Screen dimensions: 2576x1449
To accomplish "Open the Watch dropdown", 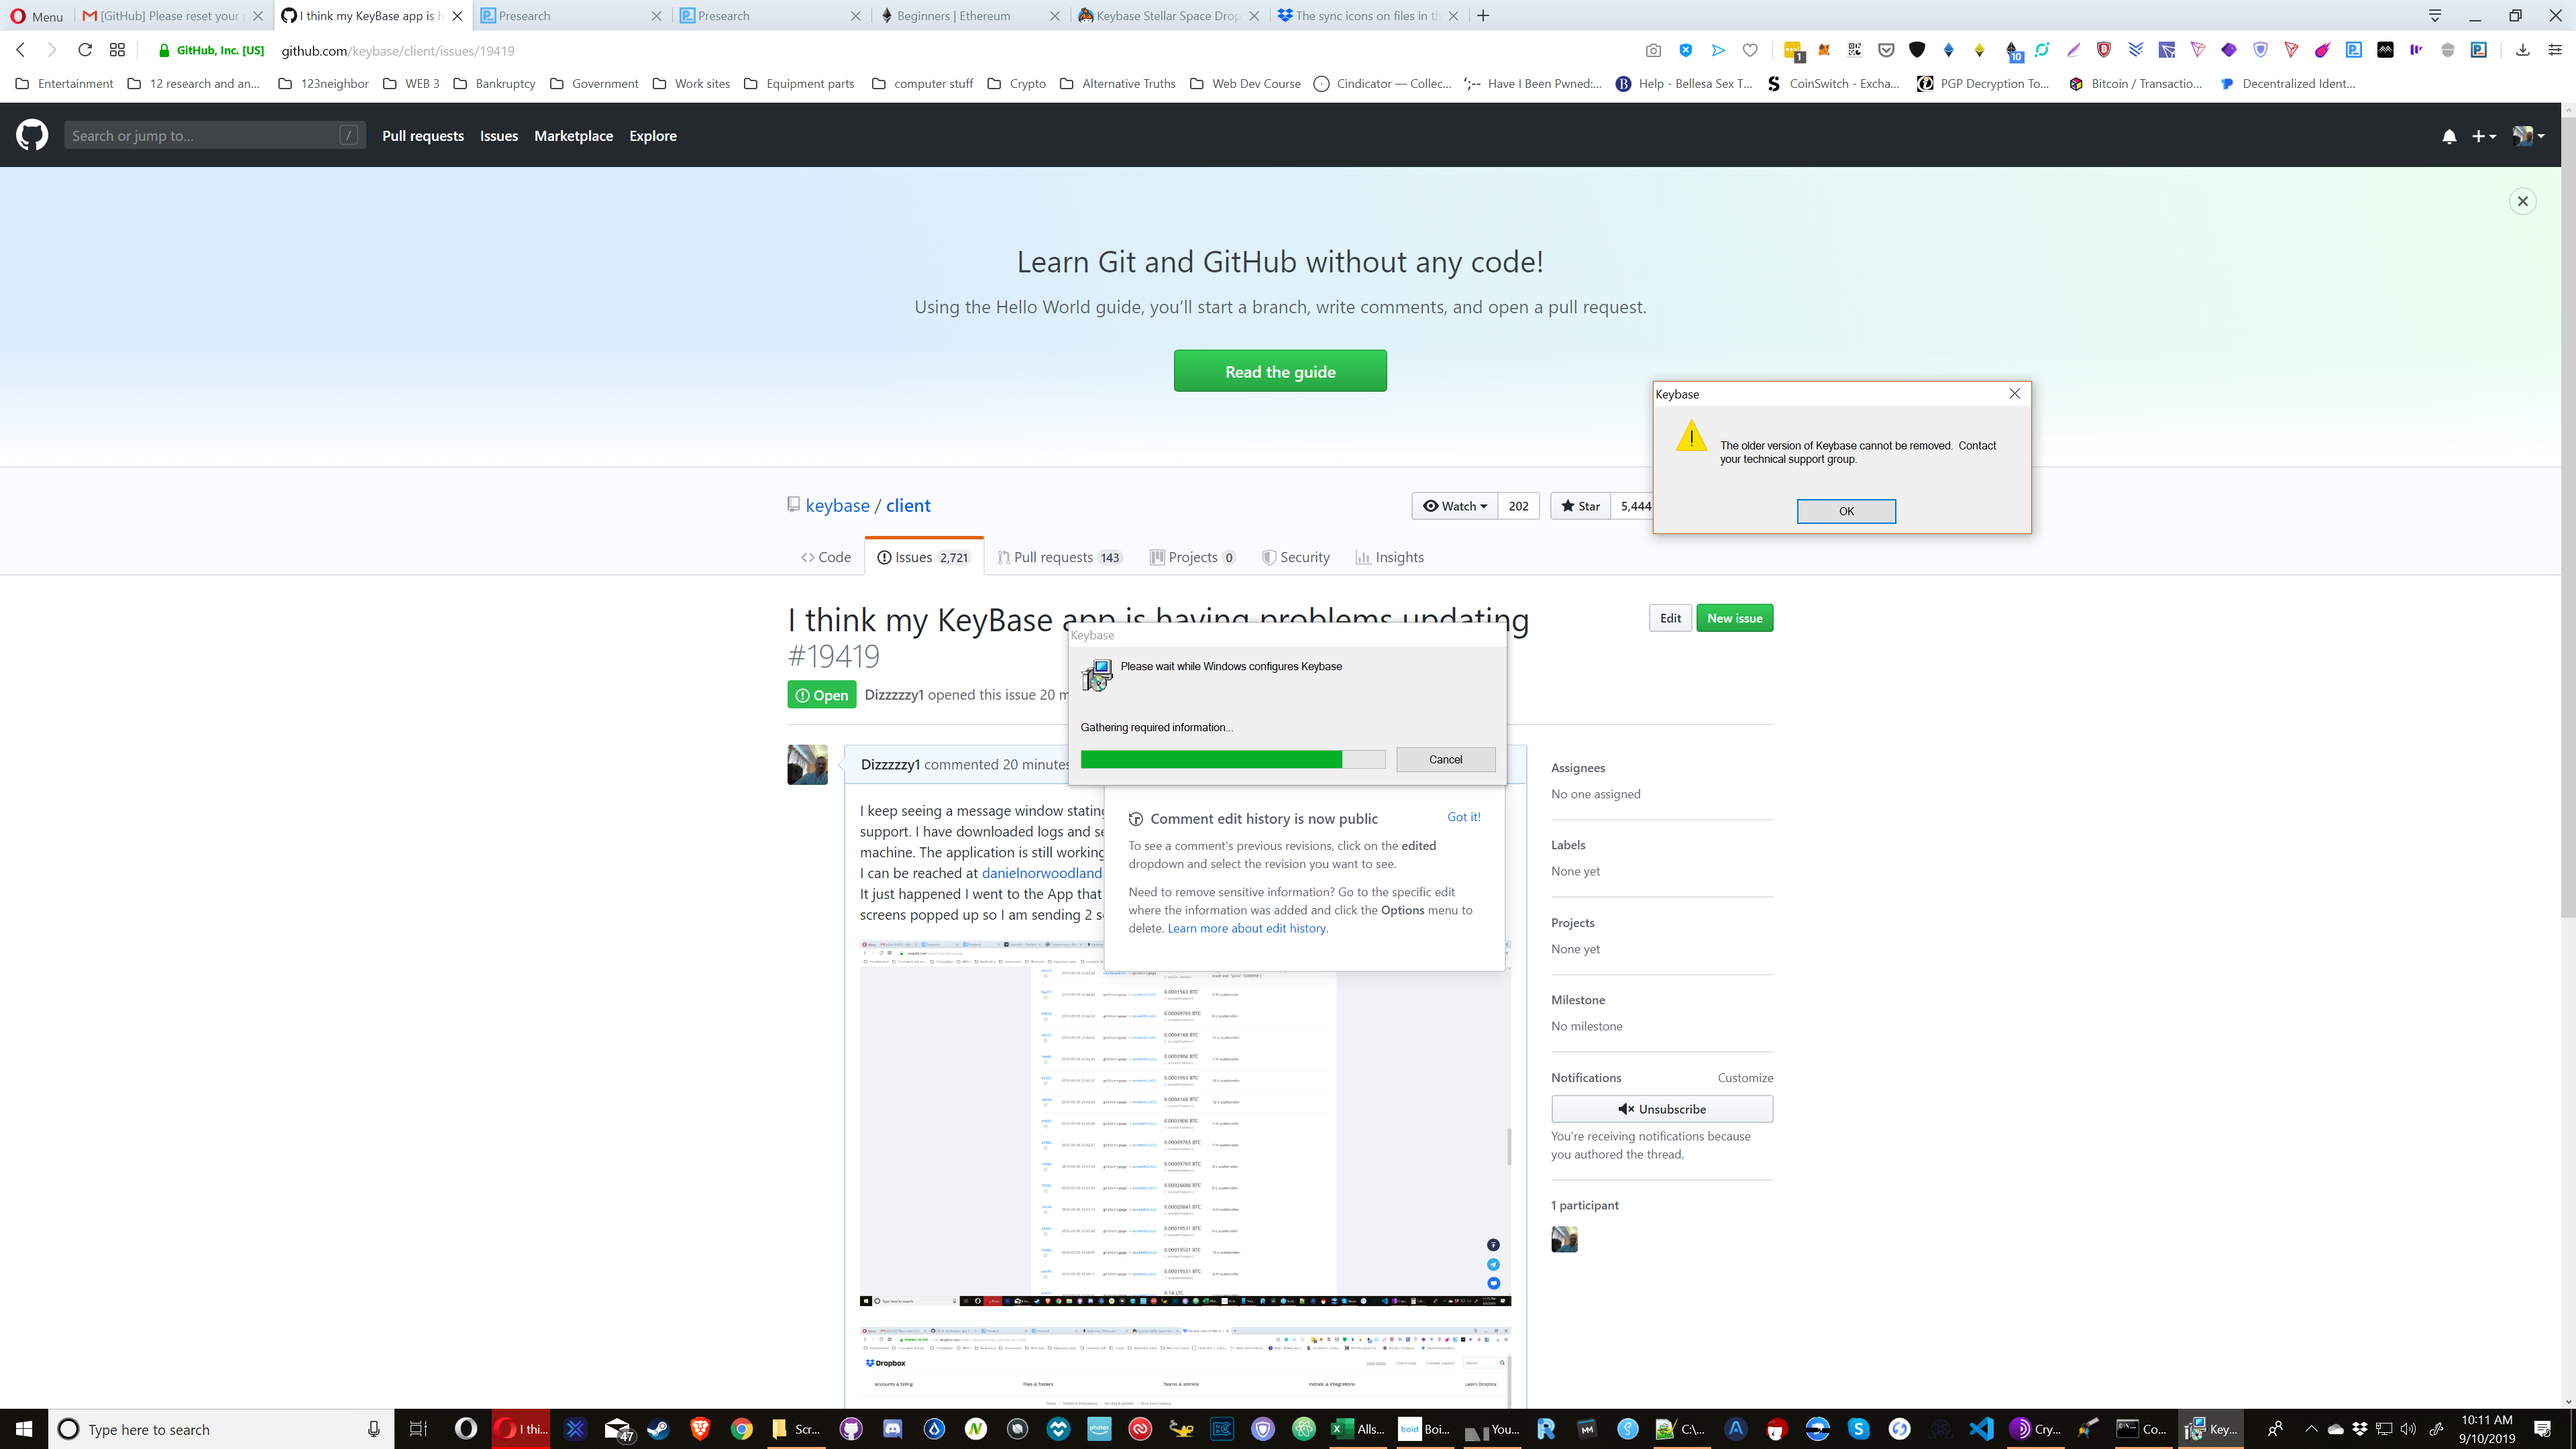I will coord(1455,506).
